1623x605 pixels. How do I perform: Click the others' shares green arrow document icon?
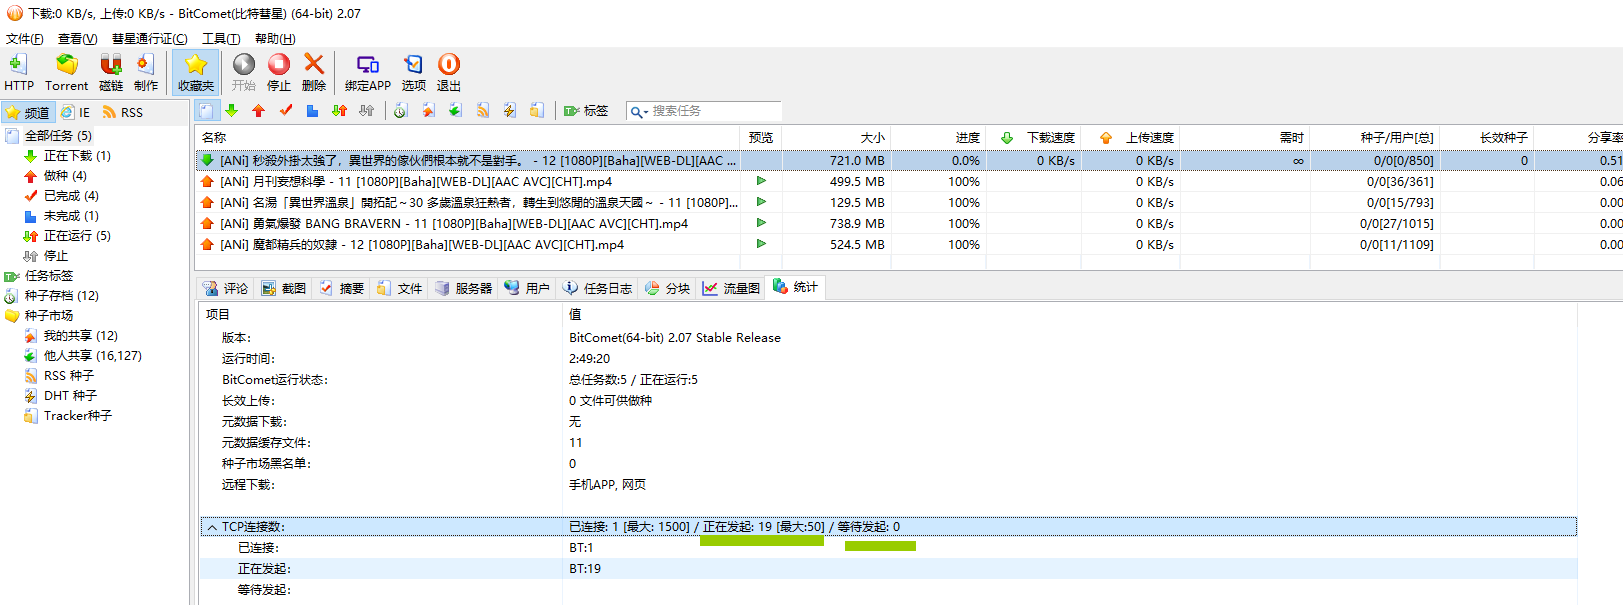click(455, 111)
